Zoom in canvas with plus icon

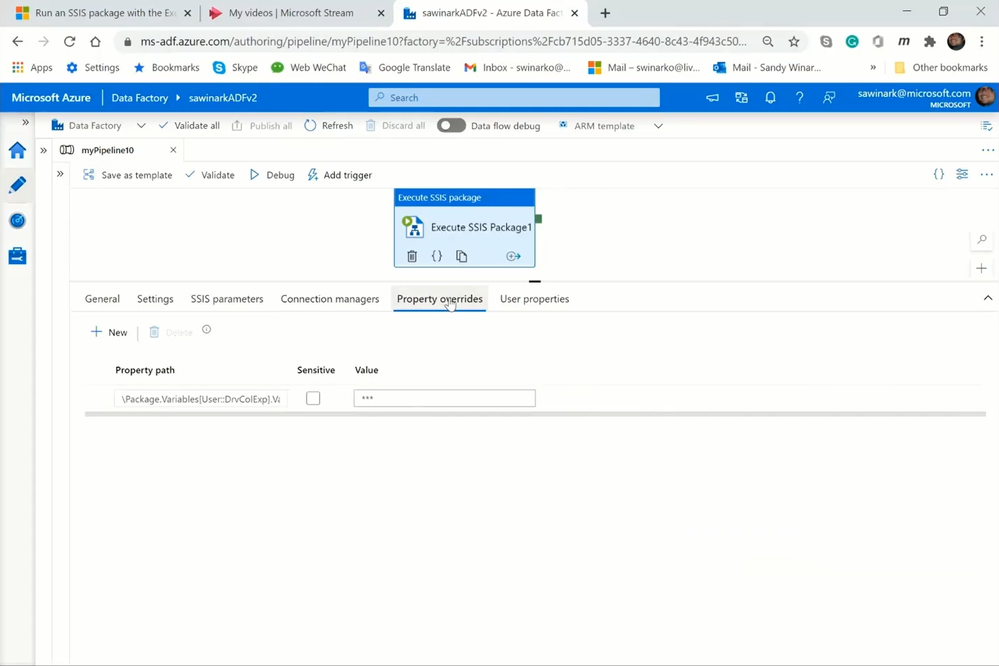[981, 268]
